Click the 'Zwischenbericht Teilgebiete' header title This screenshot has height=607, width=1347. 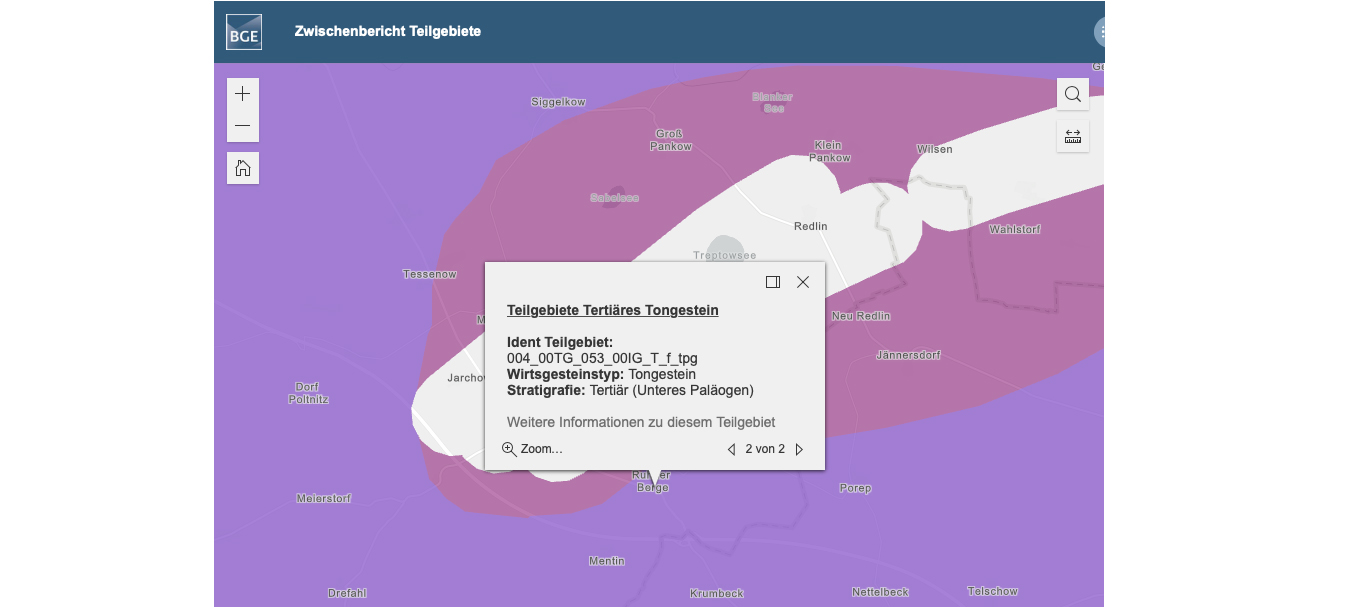[387, 31]
